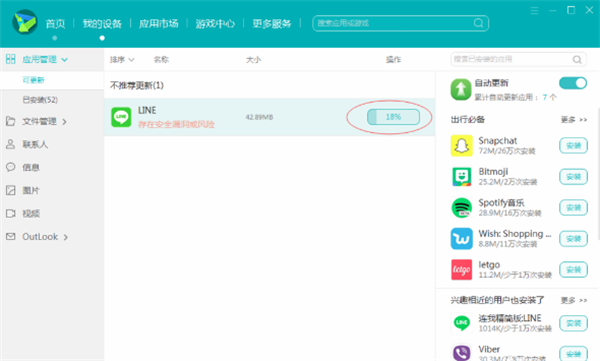Image resolution: width=600 pixels, height=361 pixels.
Task: Click the Snapchat app name
Action: pos(497,140)
